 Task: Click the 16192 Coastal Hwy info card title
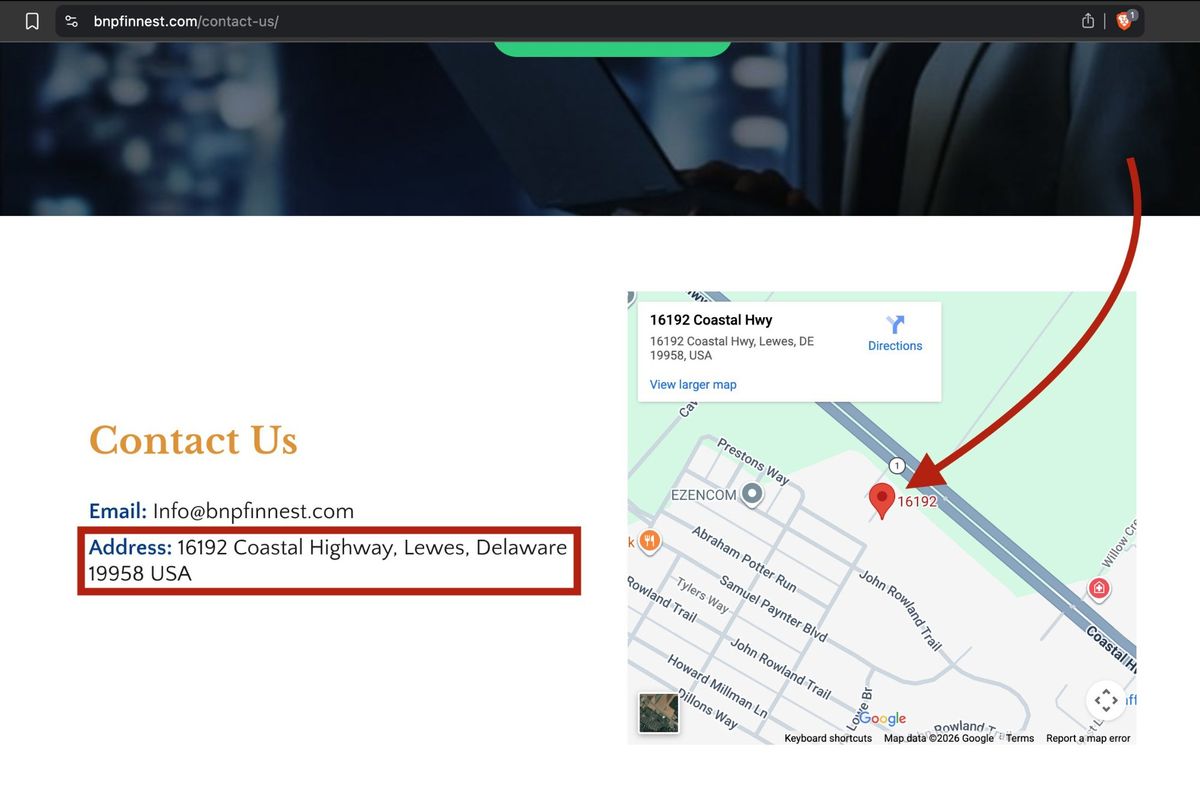711,320
